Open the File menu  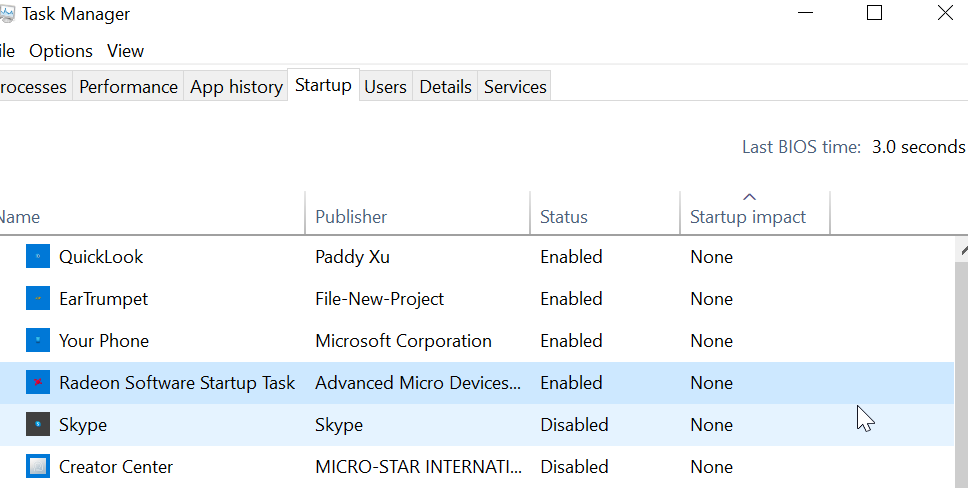[x=7, y=51]
